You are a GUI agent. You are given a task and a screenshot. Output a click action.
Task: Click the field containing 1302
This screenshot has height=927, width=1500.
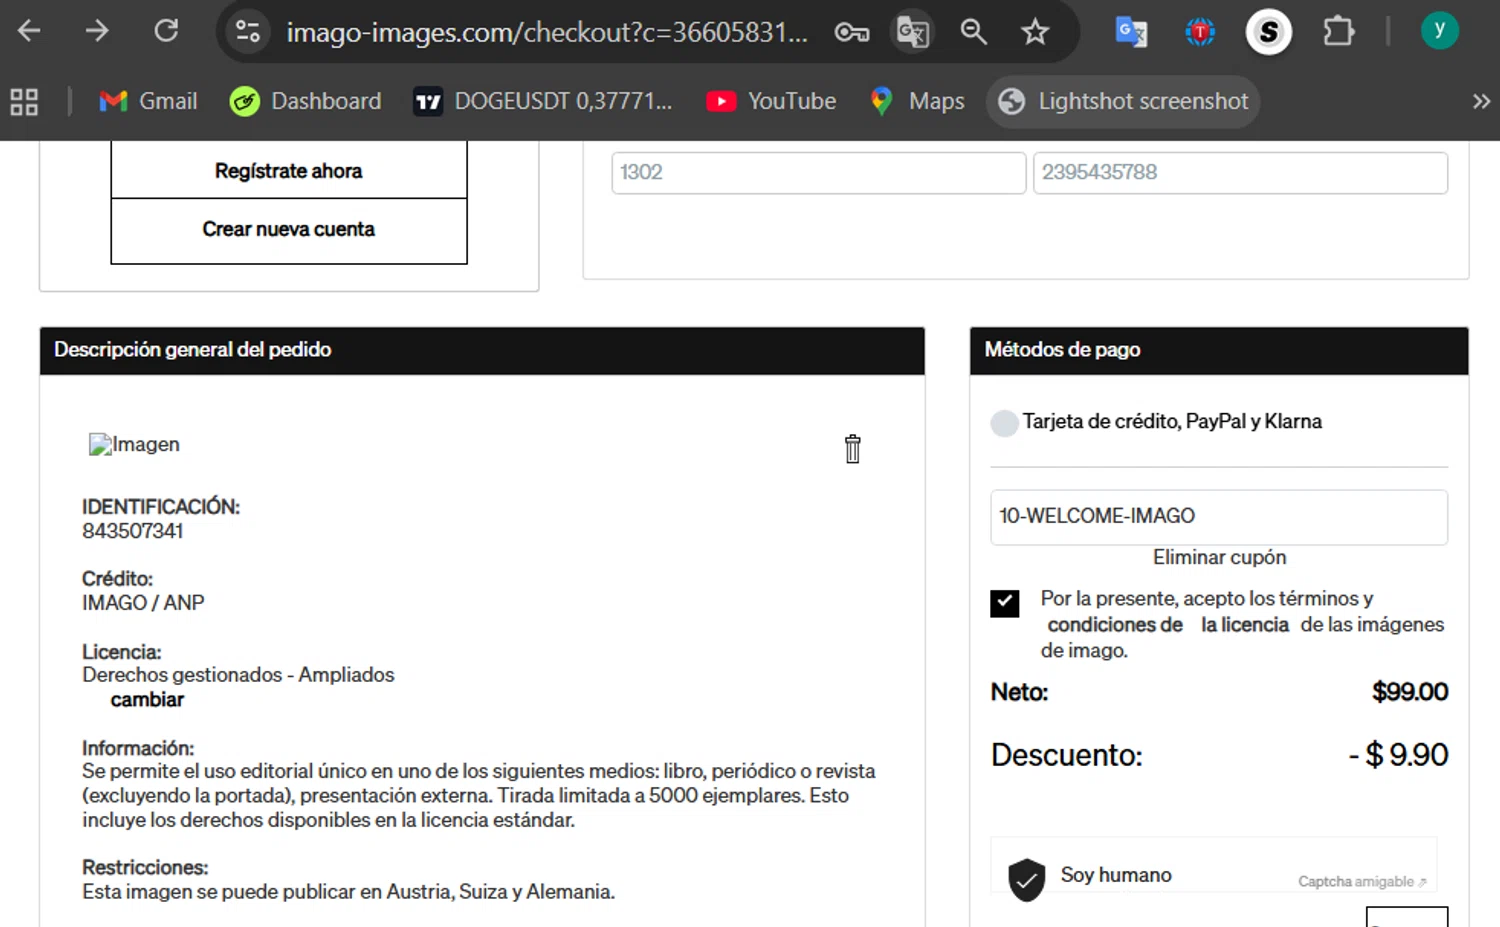(818, 172)
